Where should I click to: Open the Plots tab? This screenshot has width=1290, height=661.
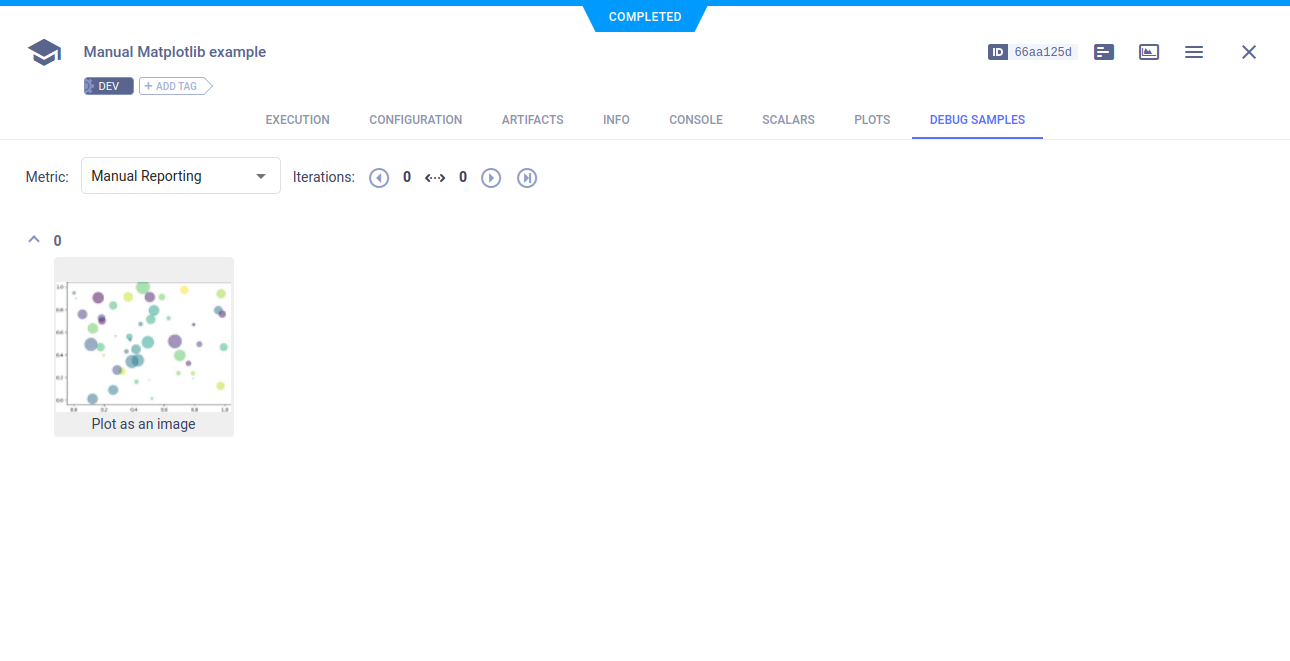[871, 120]
